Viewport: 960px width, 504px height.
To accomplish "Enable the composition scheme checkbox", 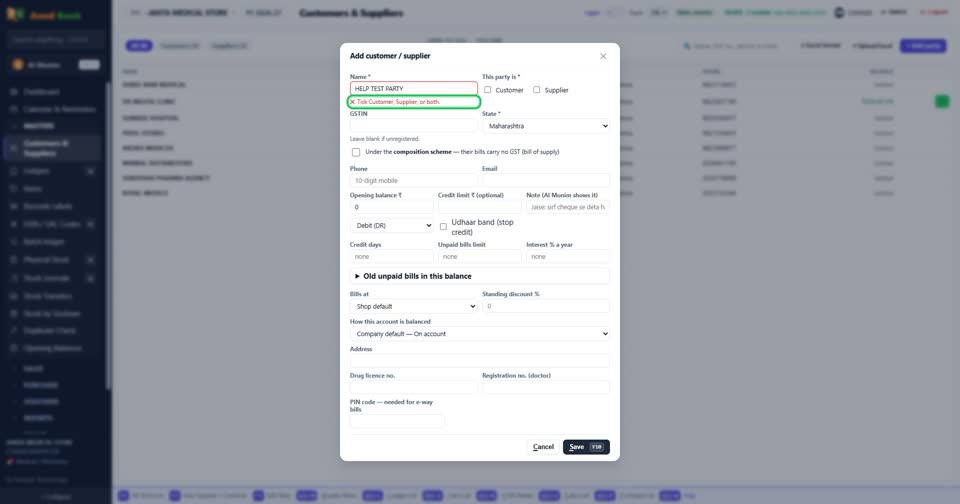I will point(356,152).
